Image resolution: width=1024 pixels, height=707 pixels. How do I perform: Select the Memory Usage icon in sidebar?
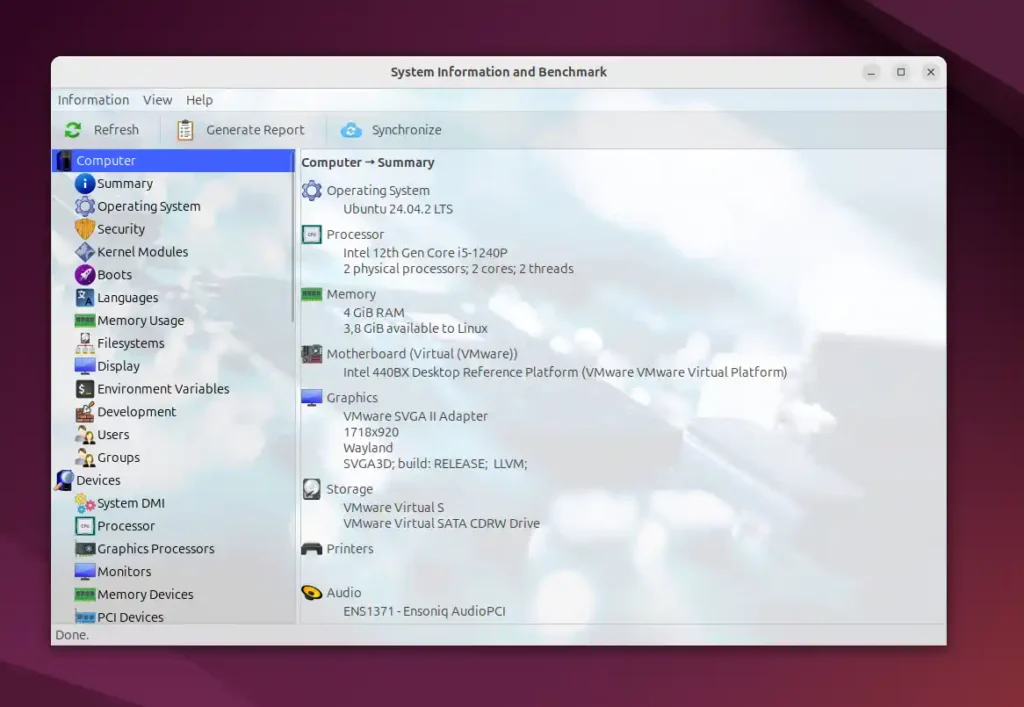tap(85, 321)
